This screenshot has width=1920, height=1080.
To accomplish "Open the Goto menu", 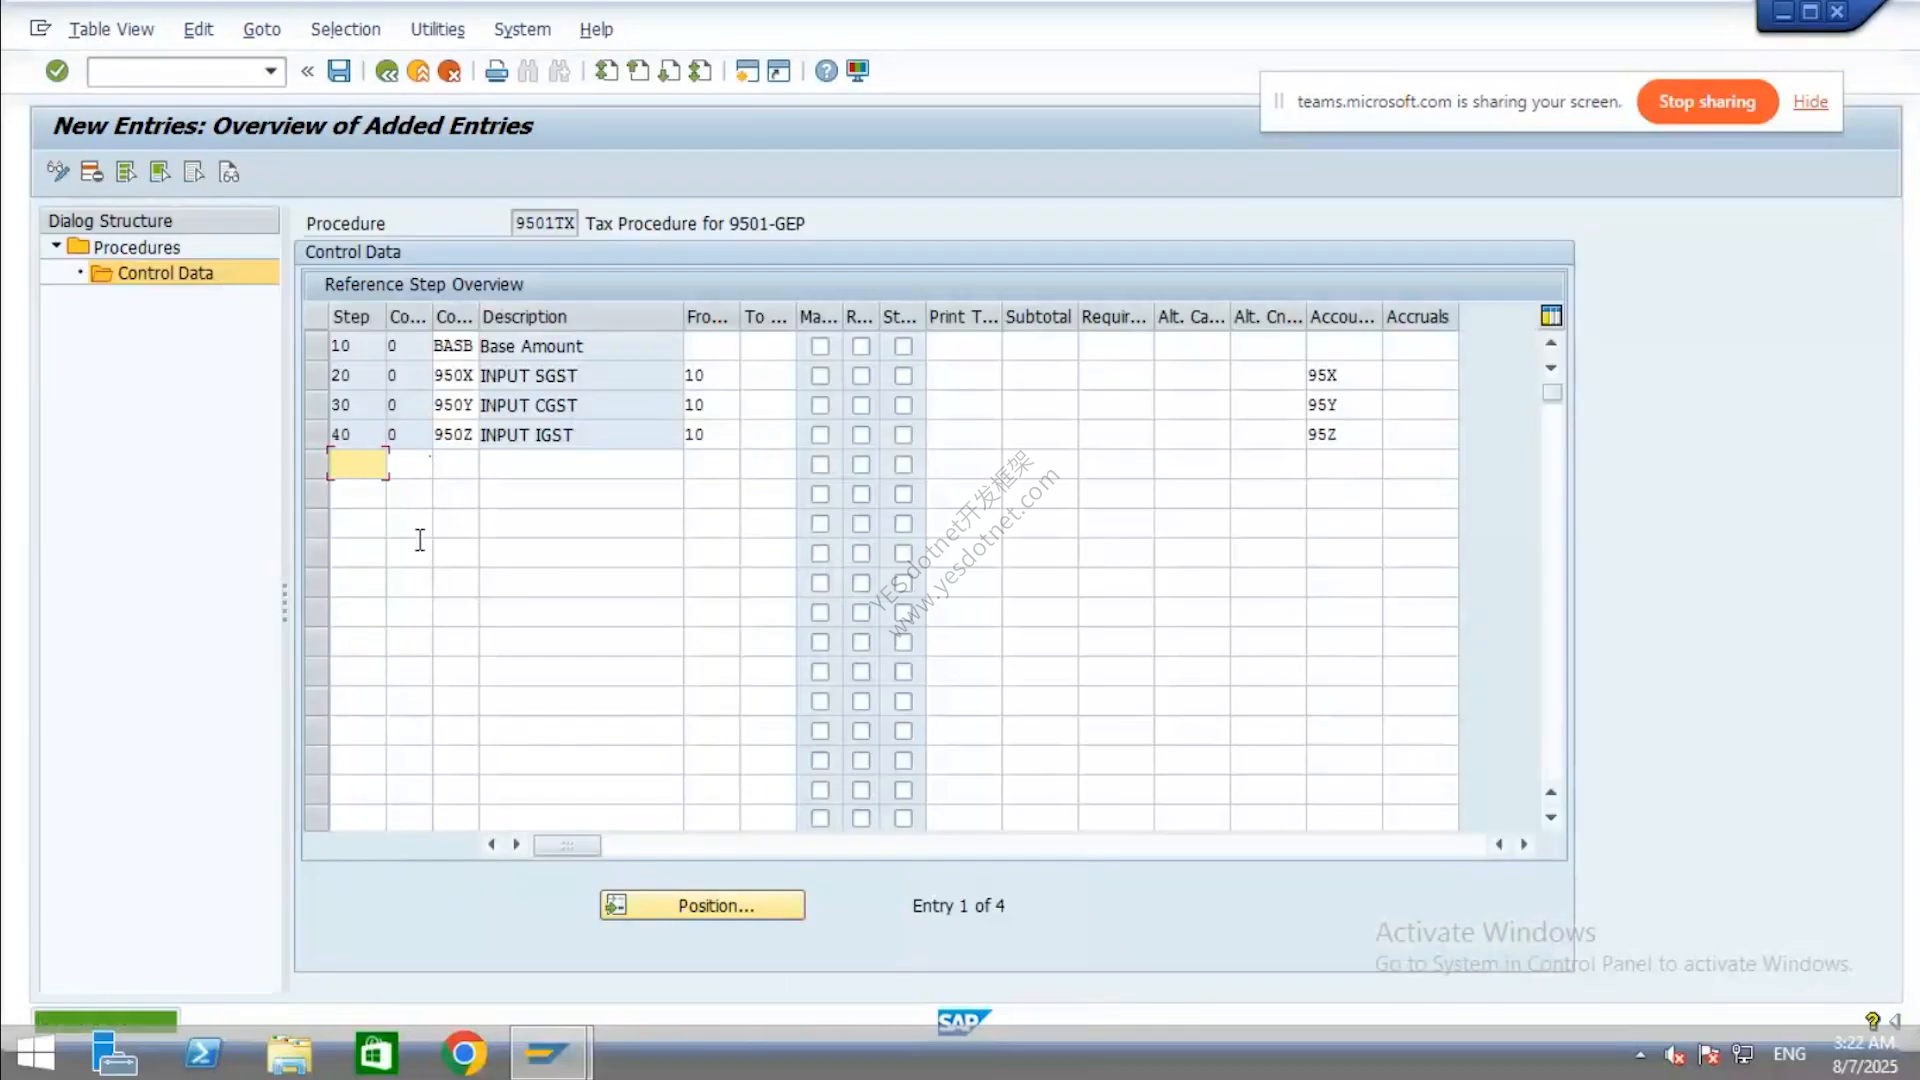I will point(262,29).
